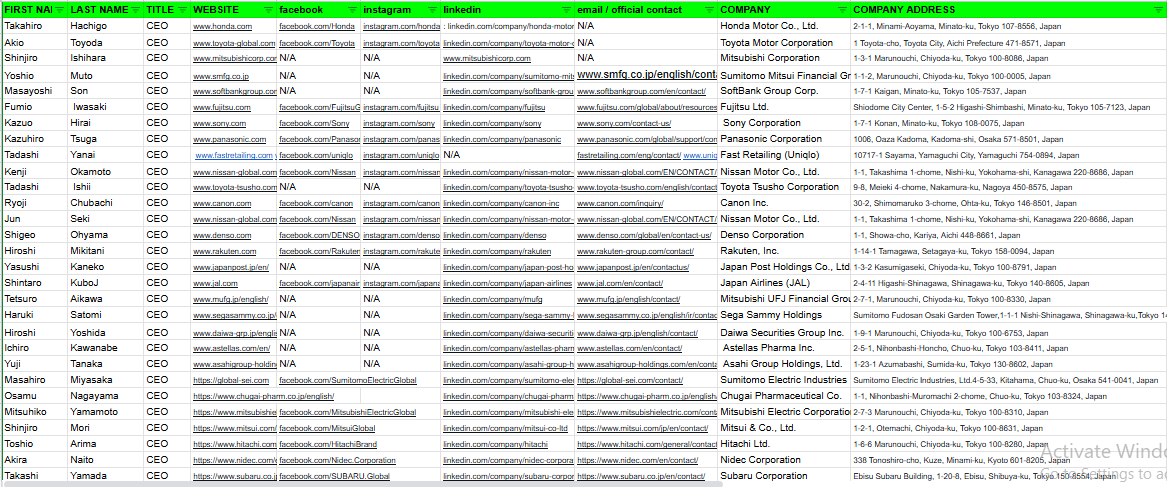Open the linkedin.com/company/fujitsu link
Screen dimensions: 1167x487
493,108
